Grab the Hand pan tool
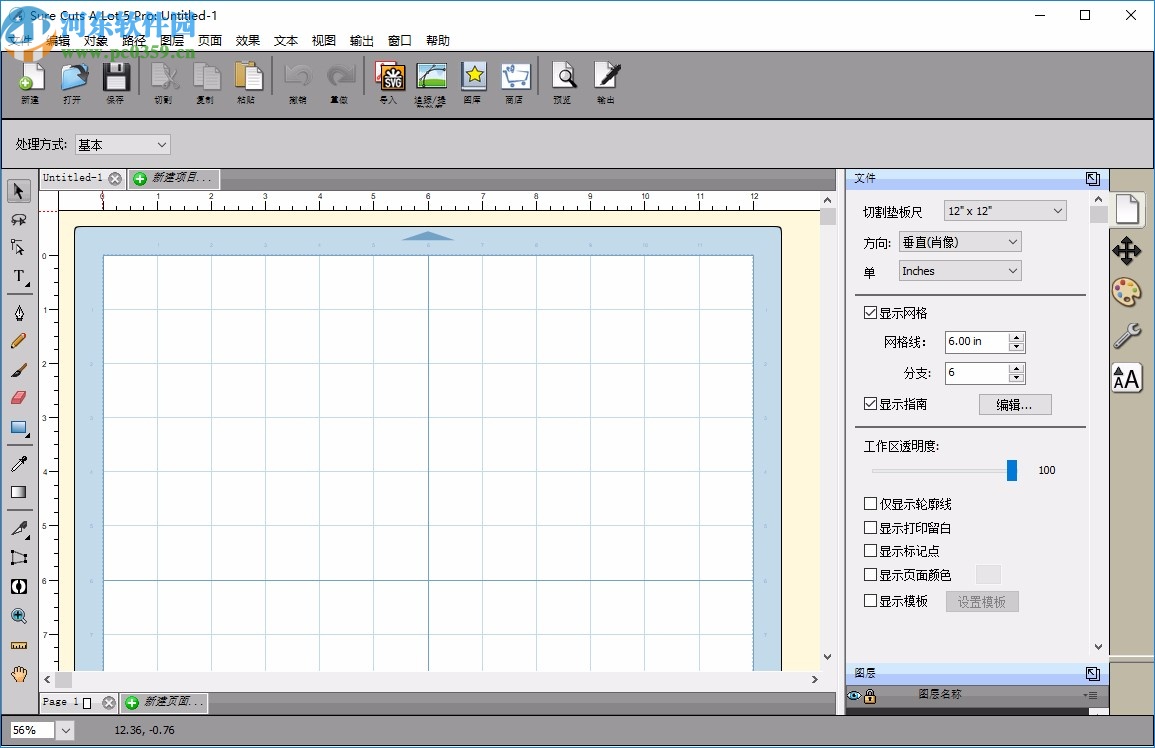 click(x=19, y=675)
